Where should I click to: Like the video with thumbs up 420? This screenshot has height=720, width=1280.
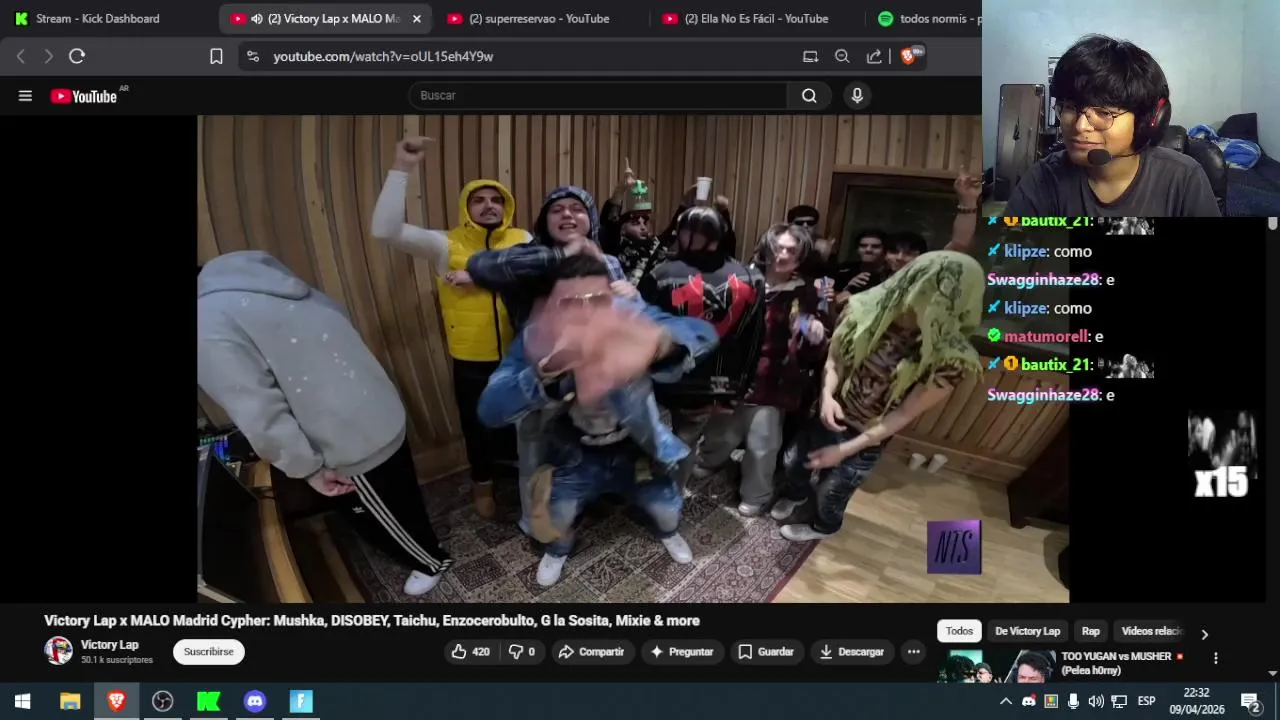click(470, 652)
